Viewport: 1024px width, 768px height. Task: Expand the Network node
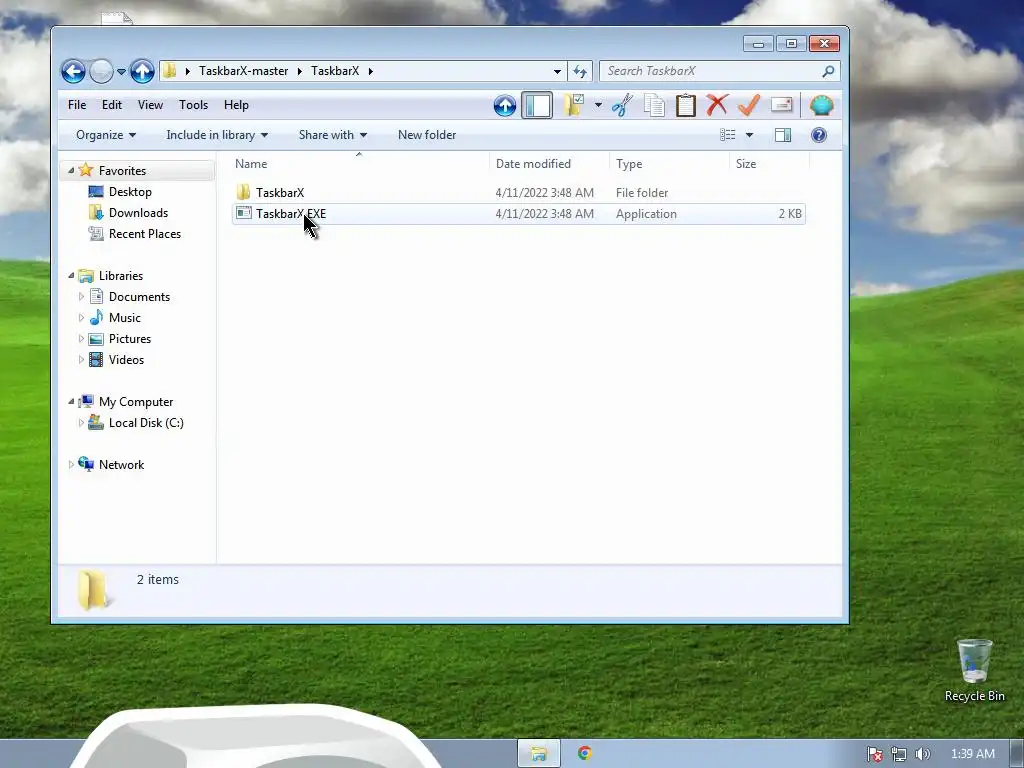pyautogui.click(x=71, y=465)
